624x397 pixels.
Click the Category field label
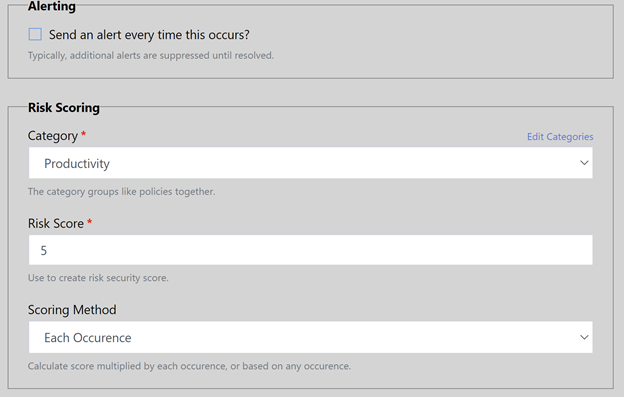(x=53, y=136)
